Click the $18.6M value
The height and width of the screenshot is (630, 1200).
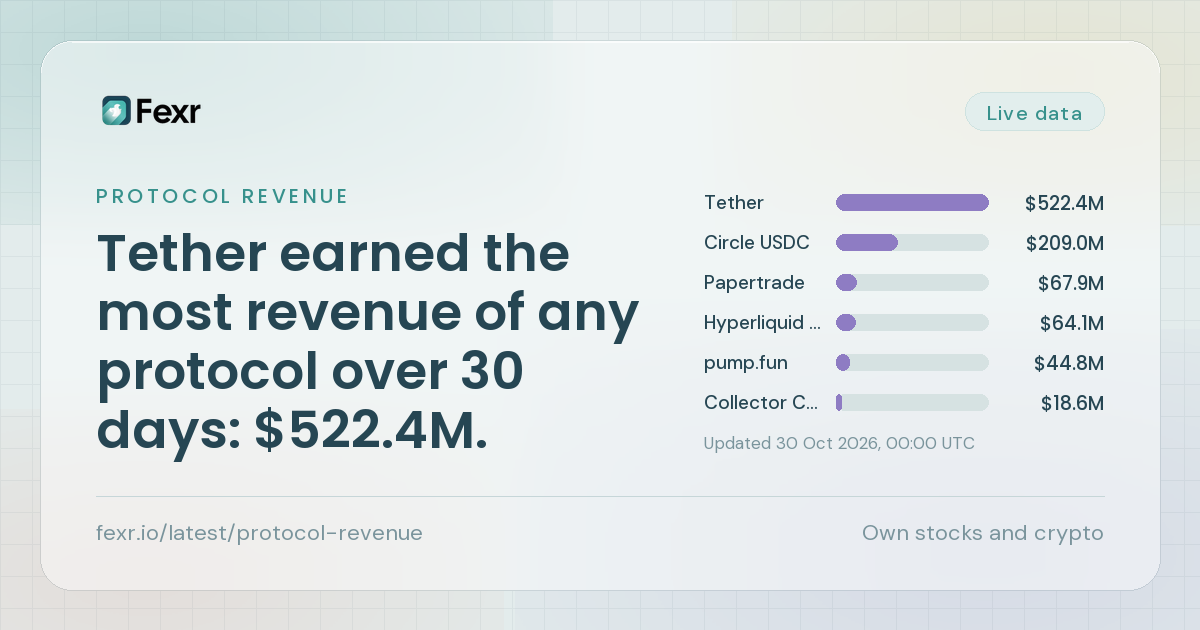pyautogui.click(x=1072, y=403)
